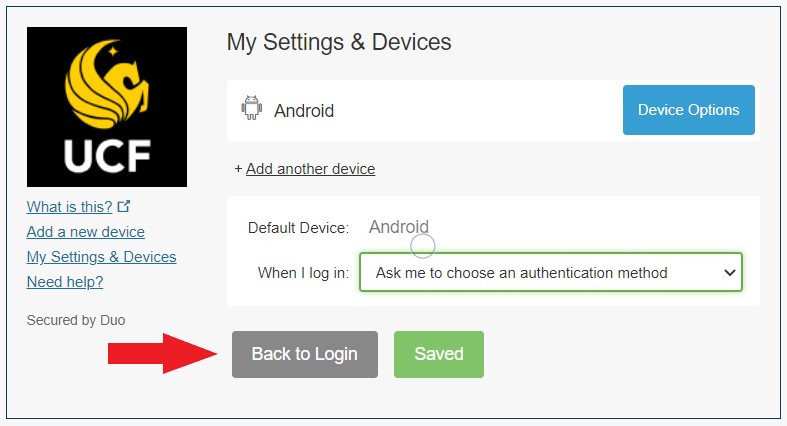The image size is (787, 426).
Task: Open the Device Options button for Android
Action: point(689,110)
